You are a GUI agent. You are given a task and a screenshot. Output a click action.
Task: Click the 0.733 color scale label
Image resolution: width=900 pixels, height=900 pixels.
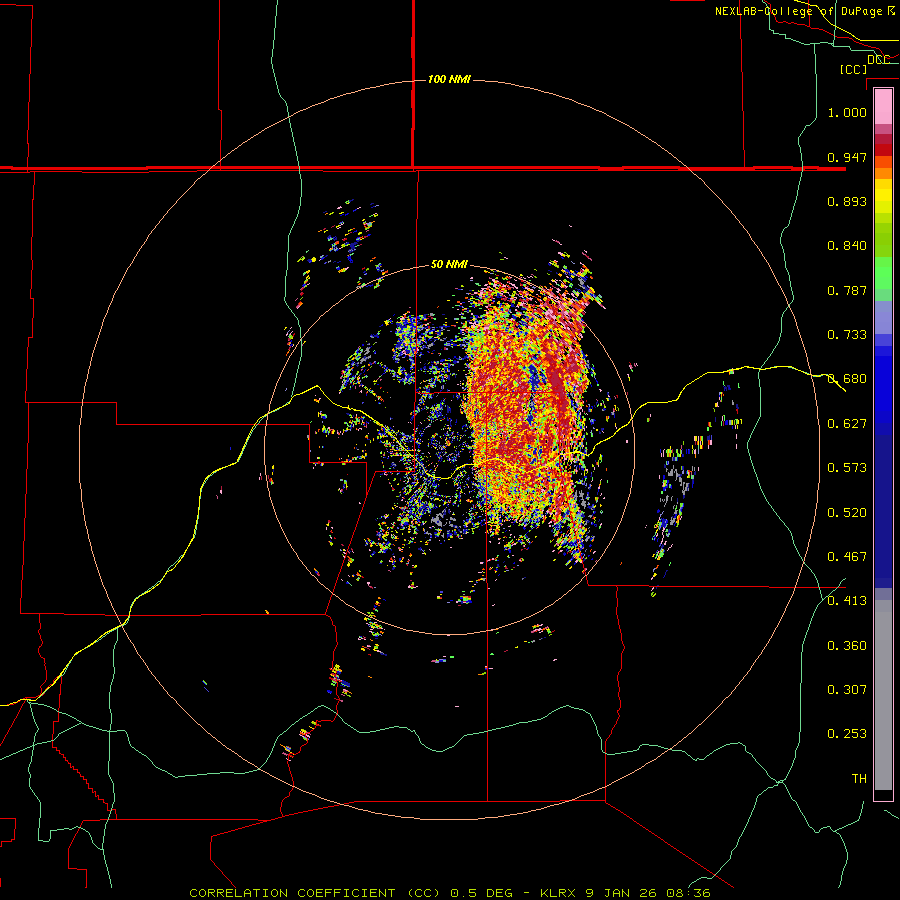847,335
